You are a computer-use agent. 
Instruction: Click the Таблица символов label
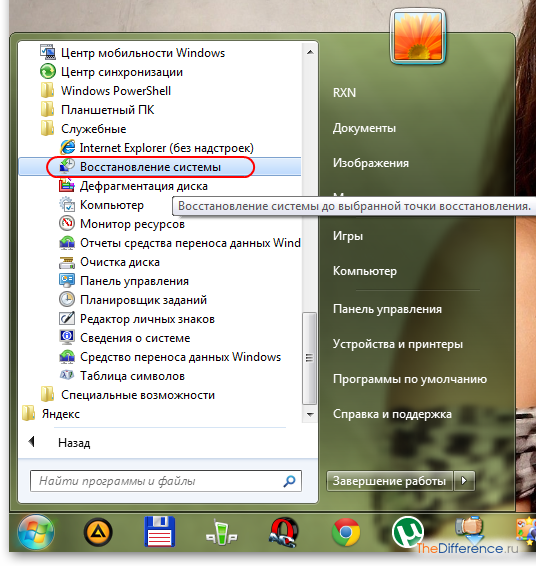(132, 376)
